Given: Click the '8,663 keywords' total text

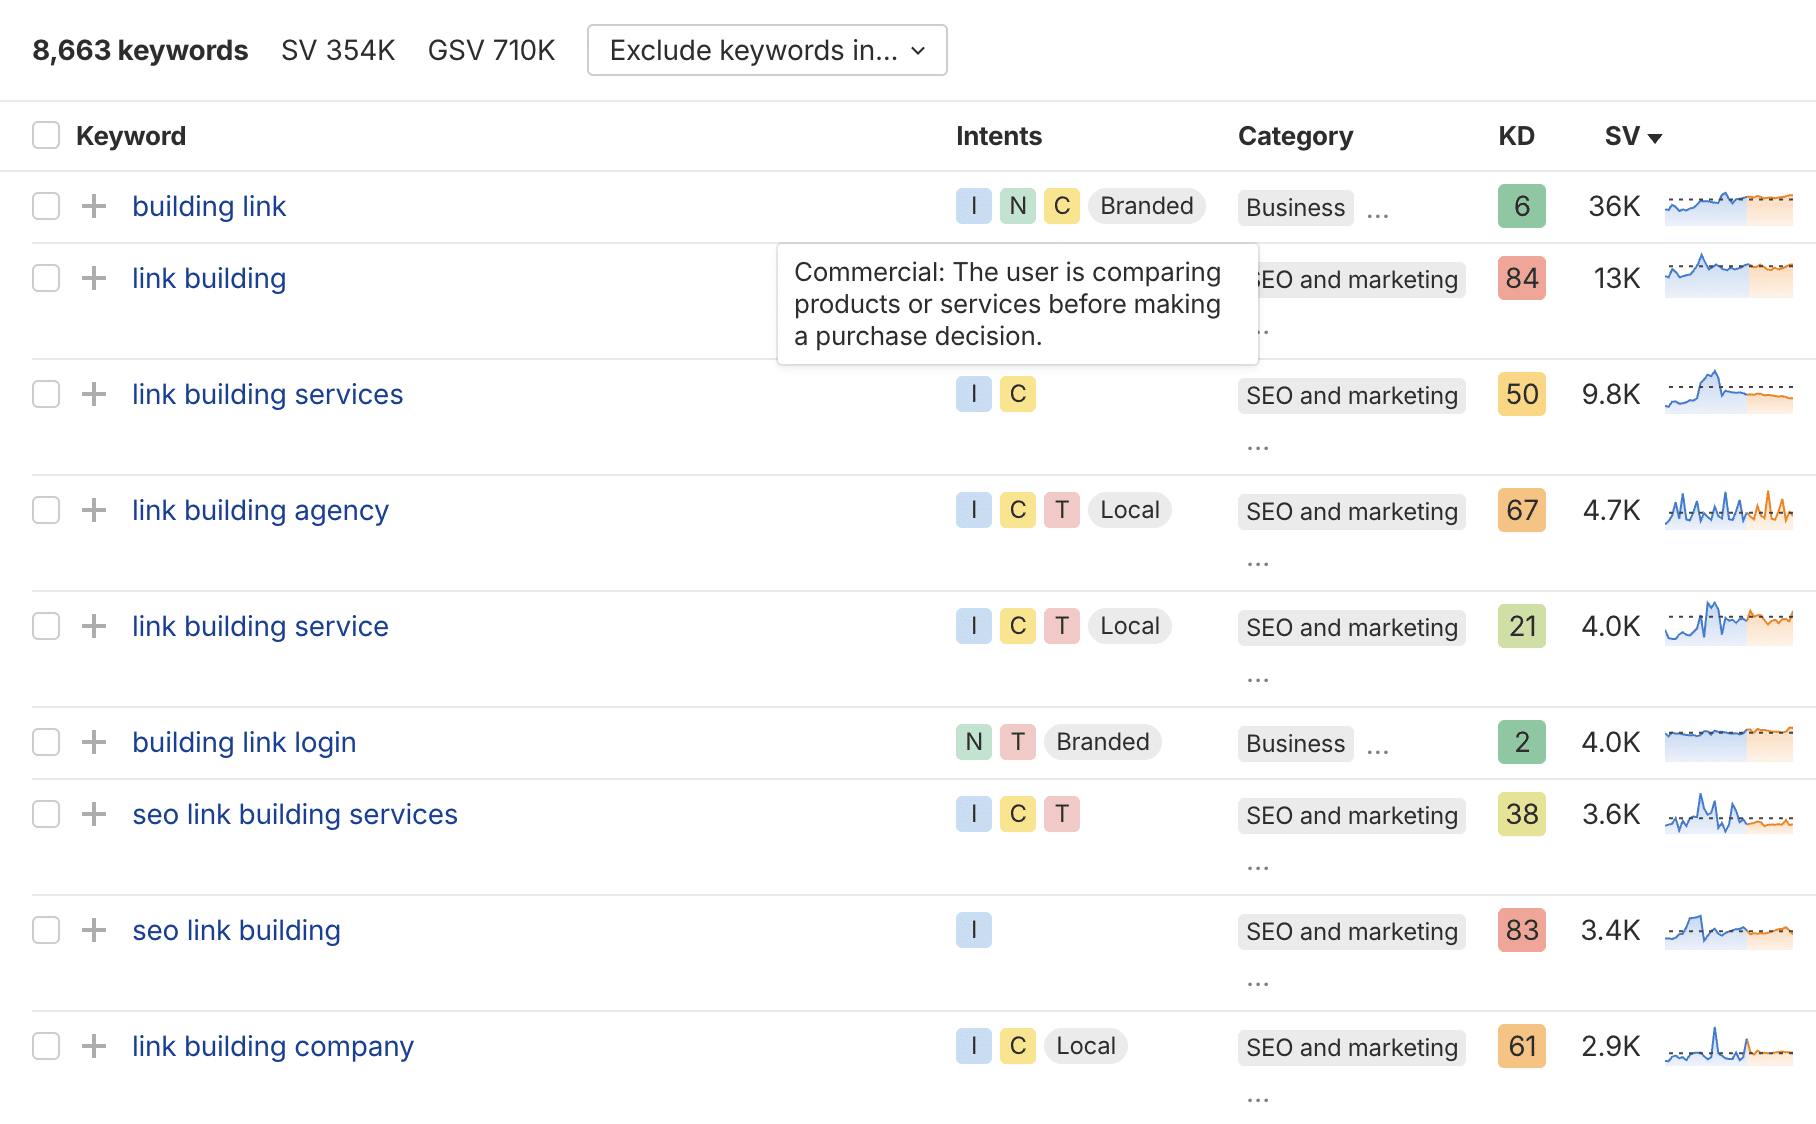Looking at the screenshot, I should coord(140,50).
